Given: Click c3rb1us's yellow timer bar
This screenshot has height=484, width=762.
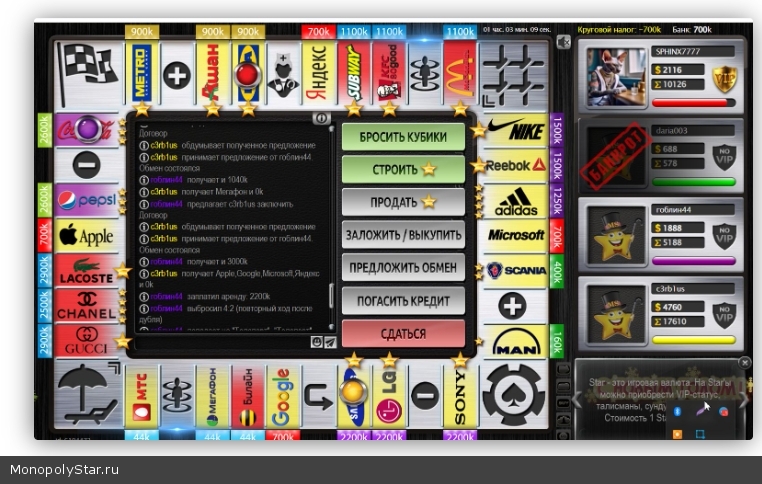Looking at the screenshot, I should [x=693, y=340].
